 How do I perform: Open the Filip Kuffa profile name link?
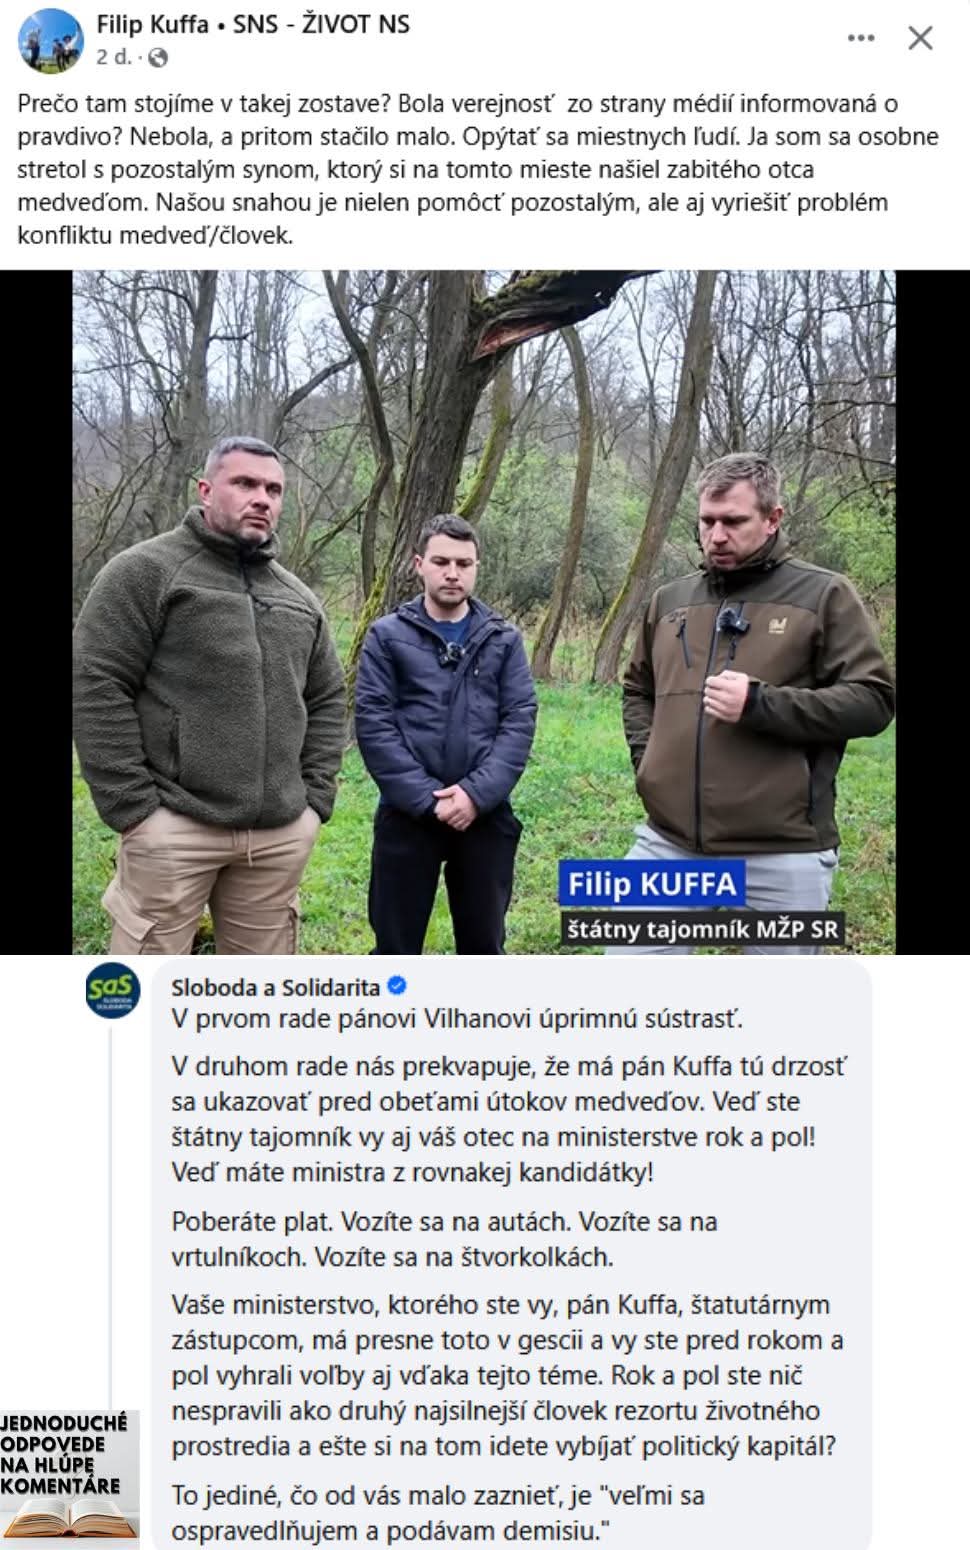152,24
